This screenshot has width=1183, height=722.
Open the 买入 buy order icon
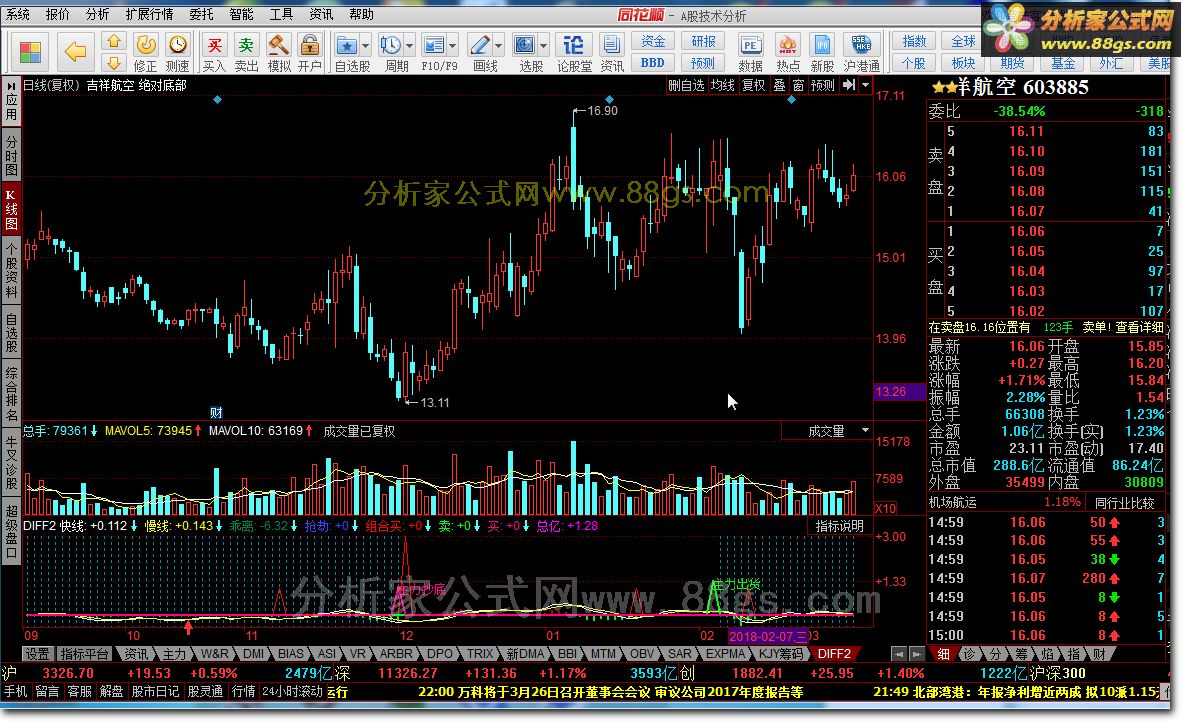pyautogui.click(x=214, y=53)
